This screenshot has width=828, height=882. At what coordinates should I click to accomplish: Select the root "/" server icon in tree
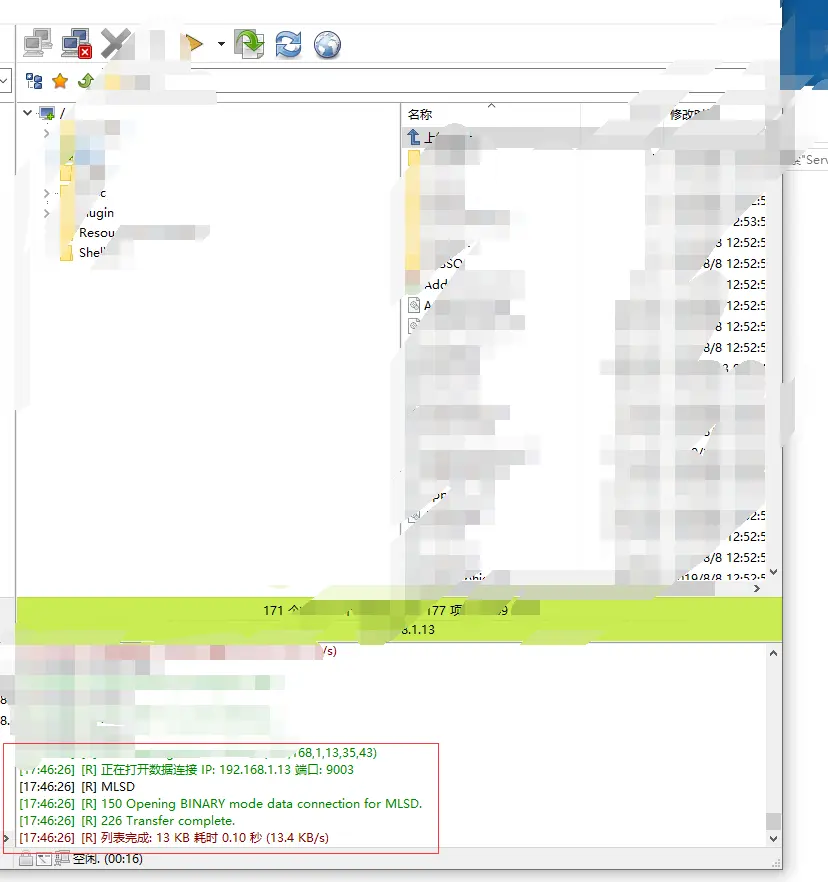coord(47,114)
